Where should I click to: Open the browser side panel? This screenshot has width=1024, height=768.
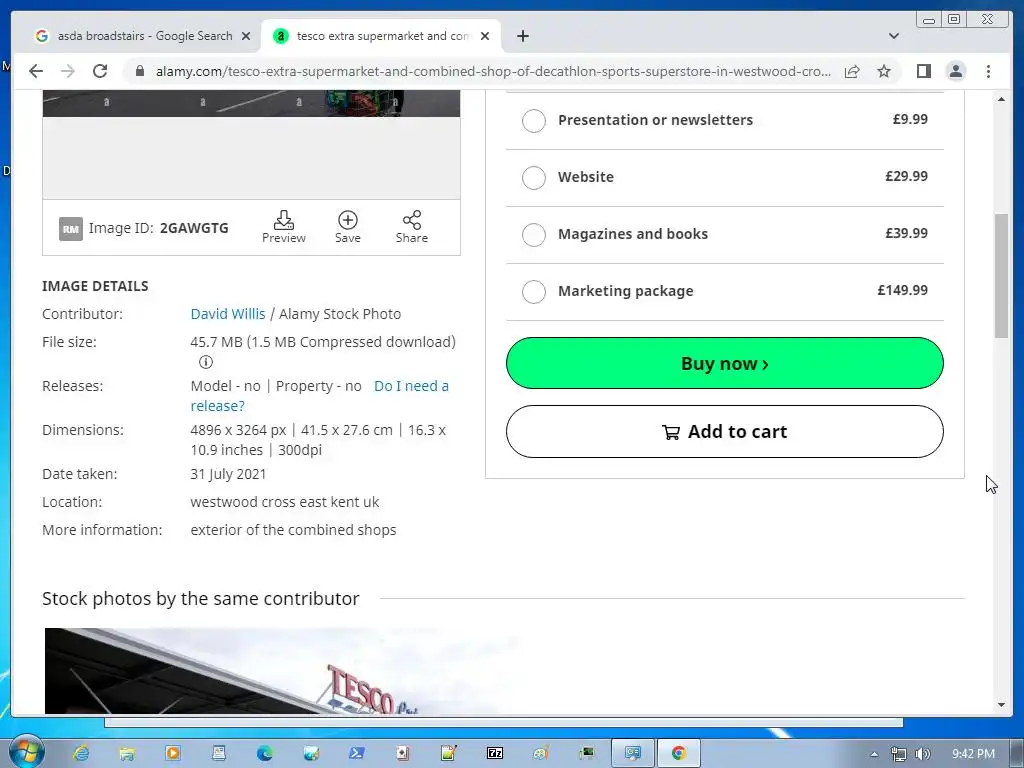click(923, 71)
